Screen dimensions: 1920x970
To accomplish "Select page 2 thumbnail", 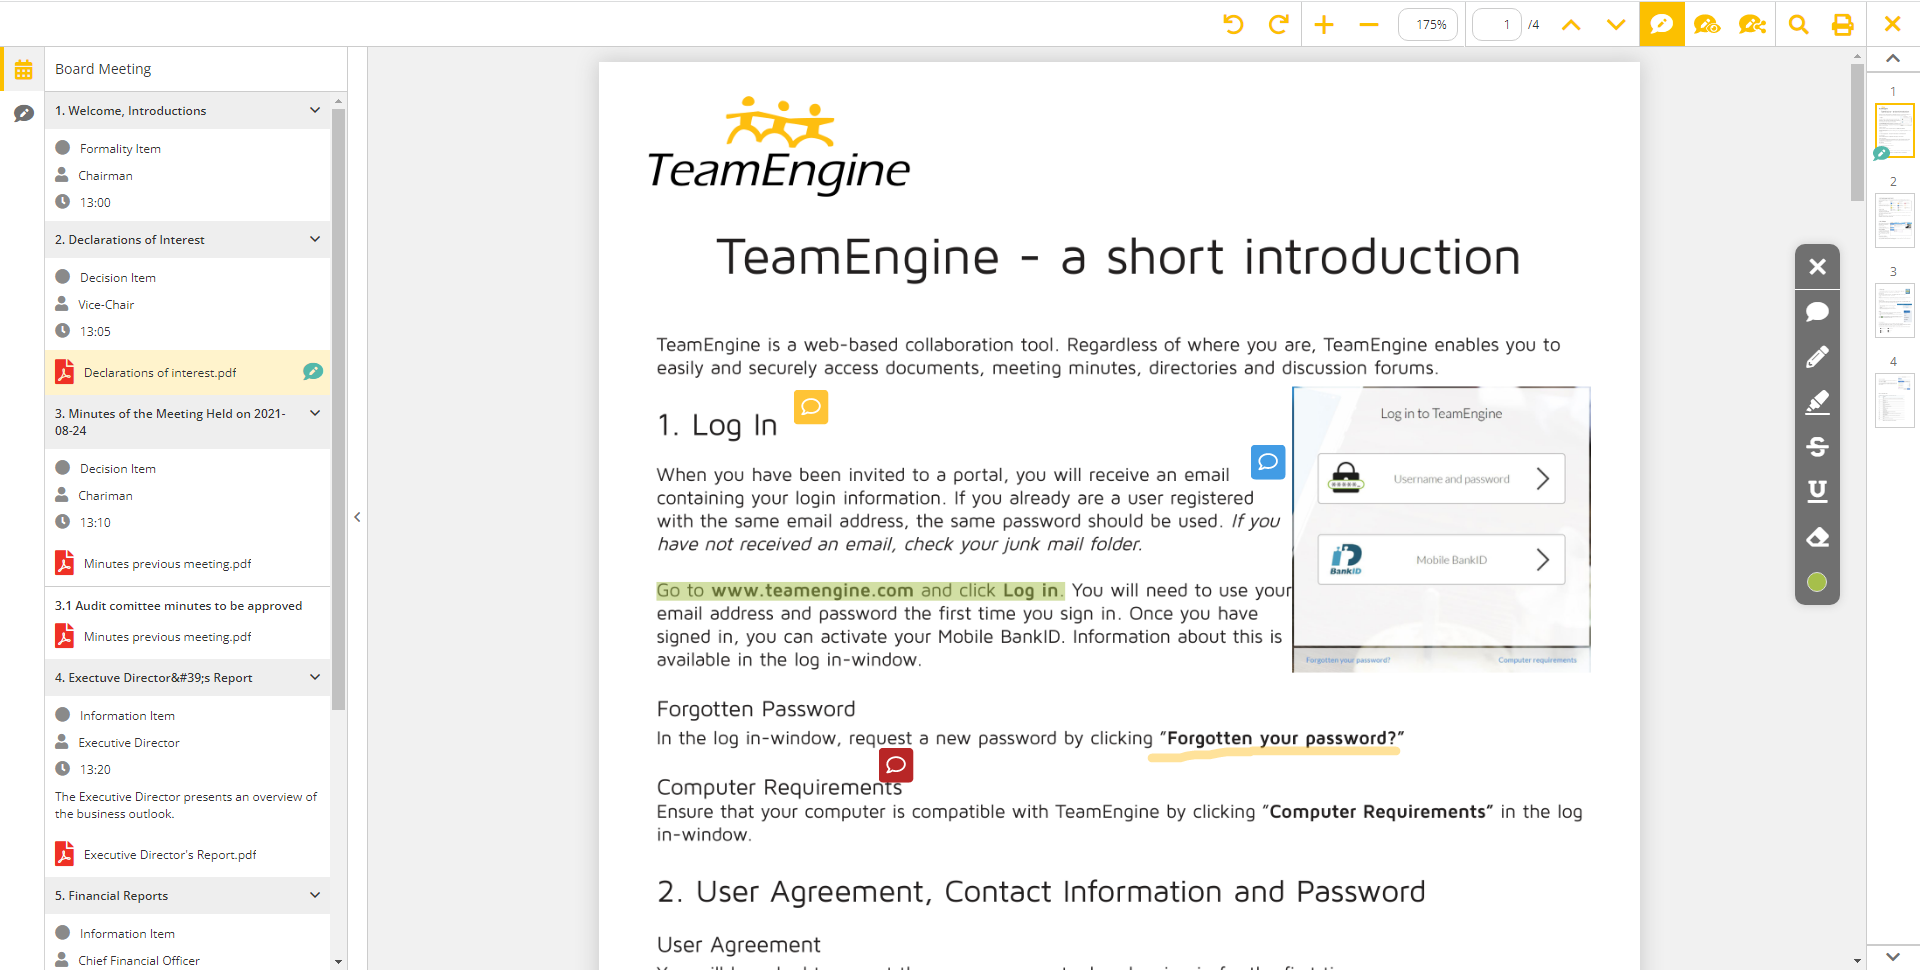I will click(1894, 220).
